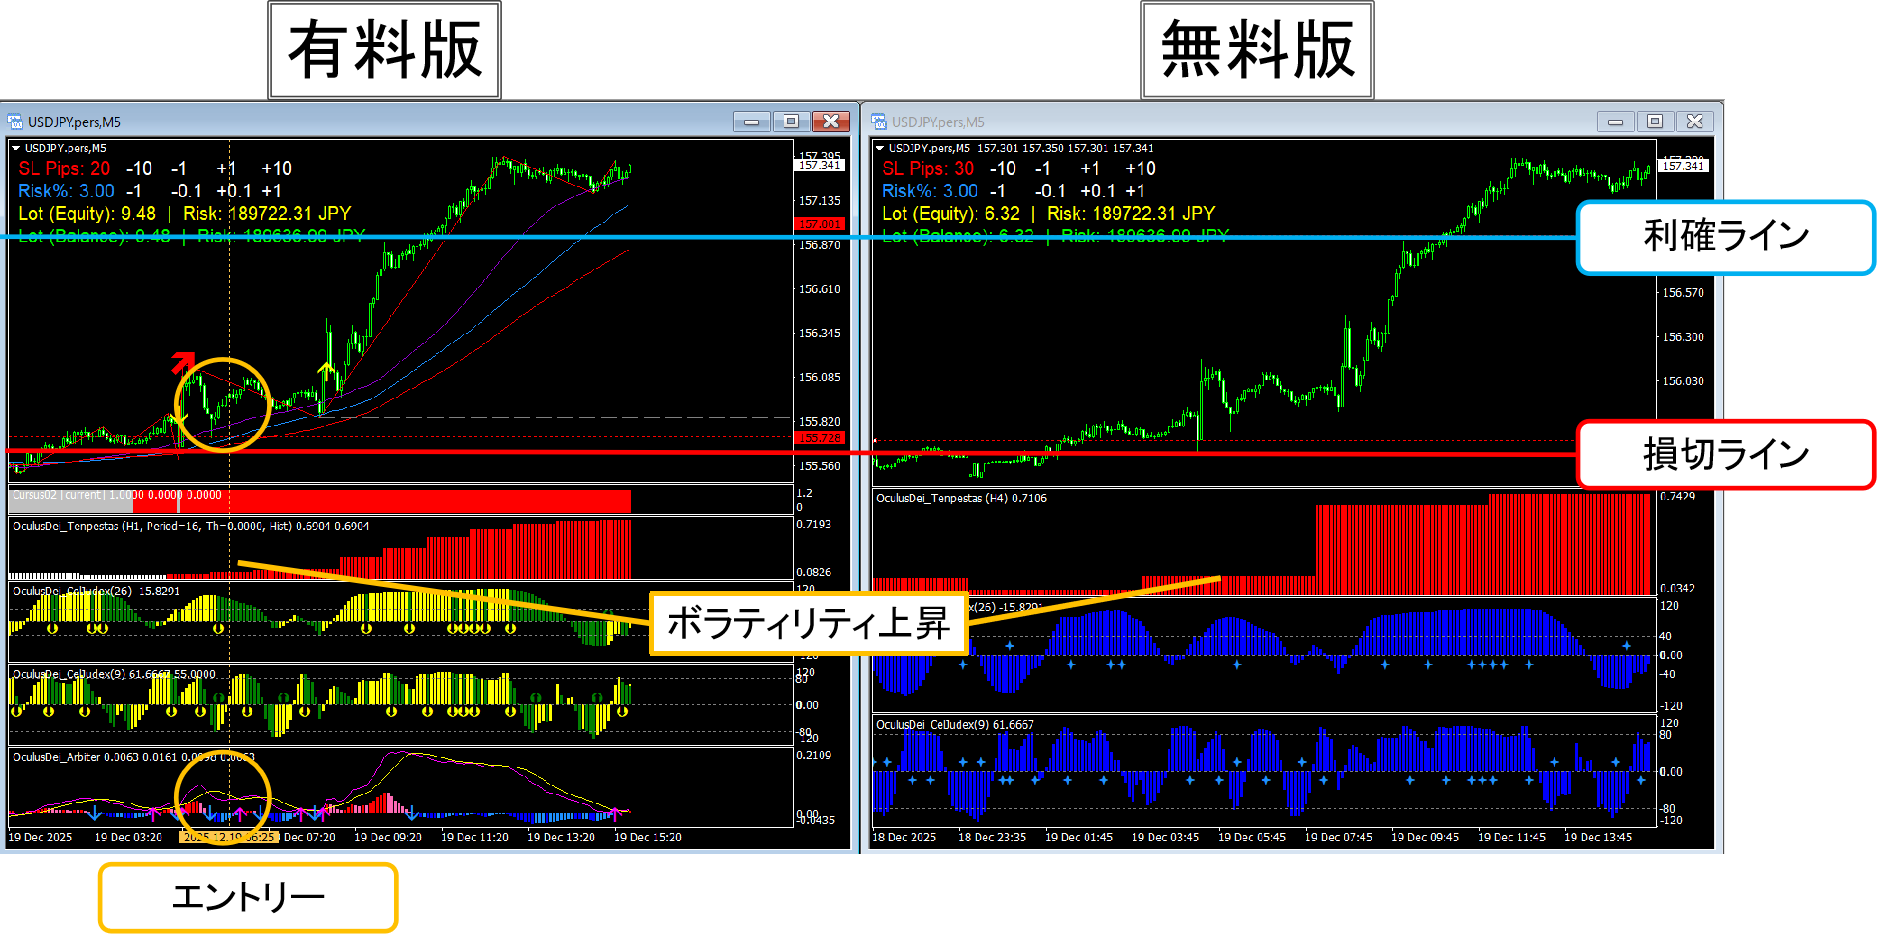Close the active USDJPY chart window

click(x=831, y=122)
